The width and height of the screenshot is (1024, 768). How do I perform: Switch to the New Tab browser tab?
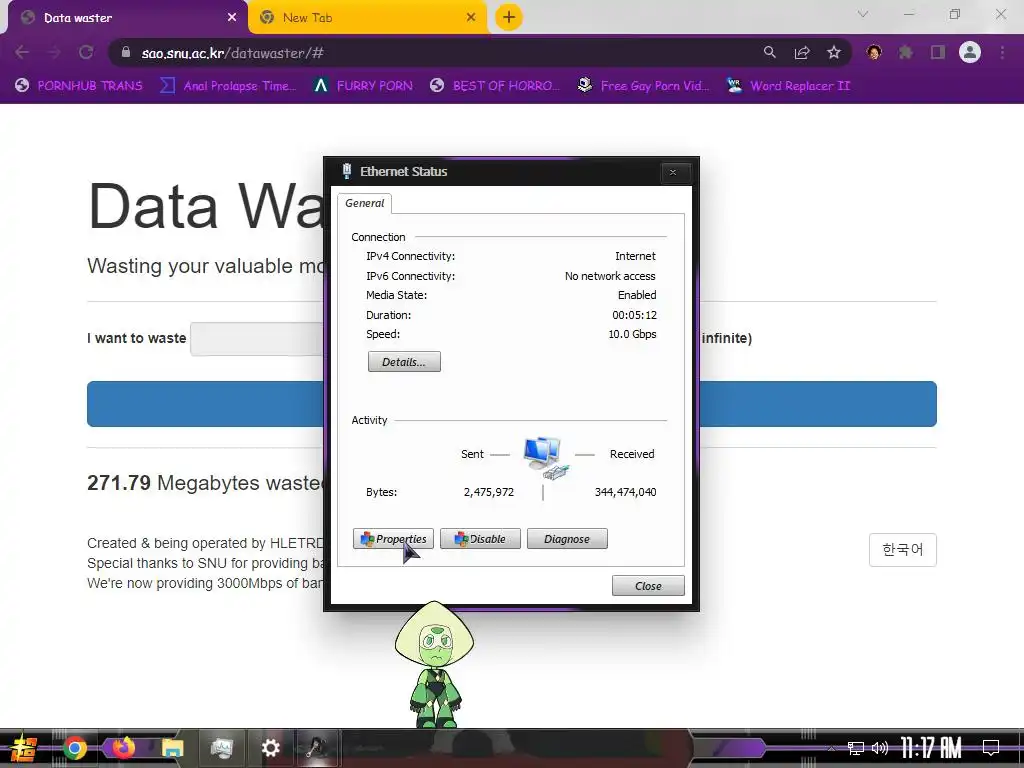(x=366, y=18)
